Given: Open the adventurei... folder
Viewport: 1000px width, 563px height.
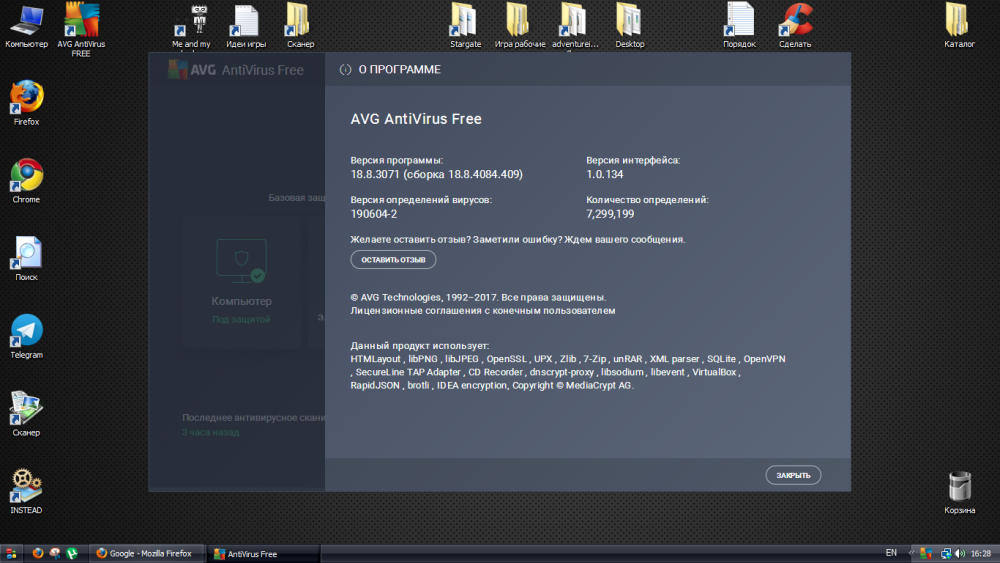Looking at the screenshot, I should click(x=575, y=26).
